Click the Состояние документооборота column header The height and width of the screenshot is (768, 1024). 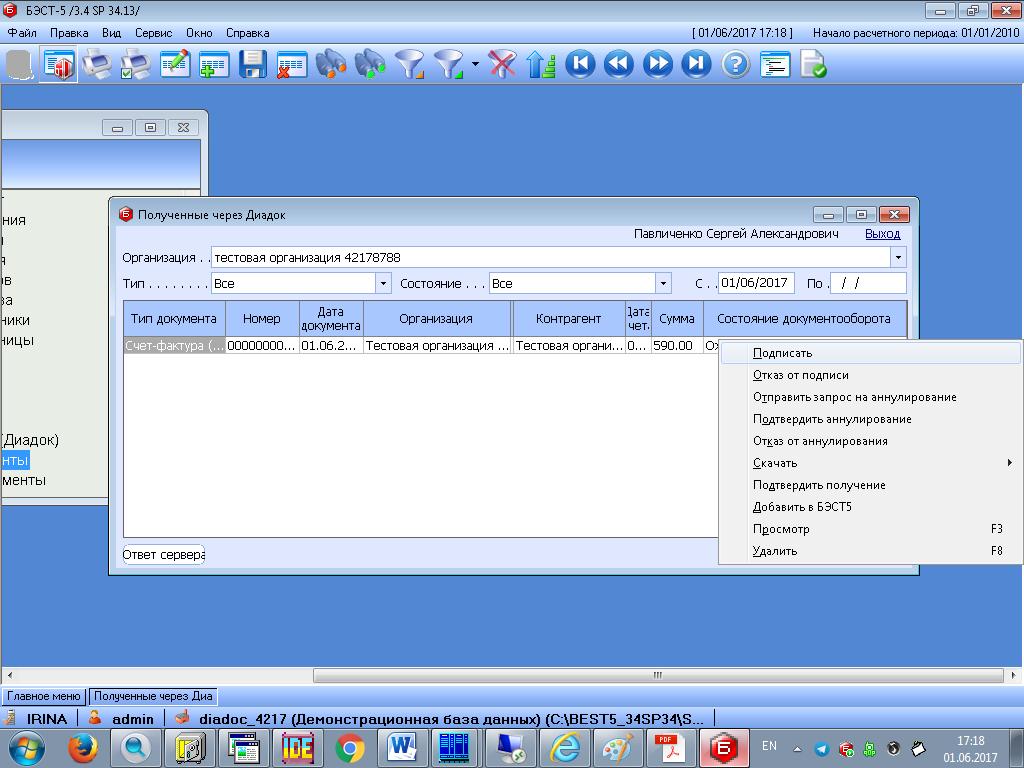click(805, 319)
